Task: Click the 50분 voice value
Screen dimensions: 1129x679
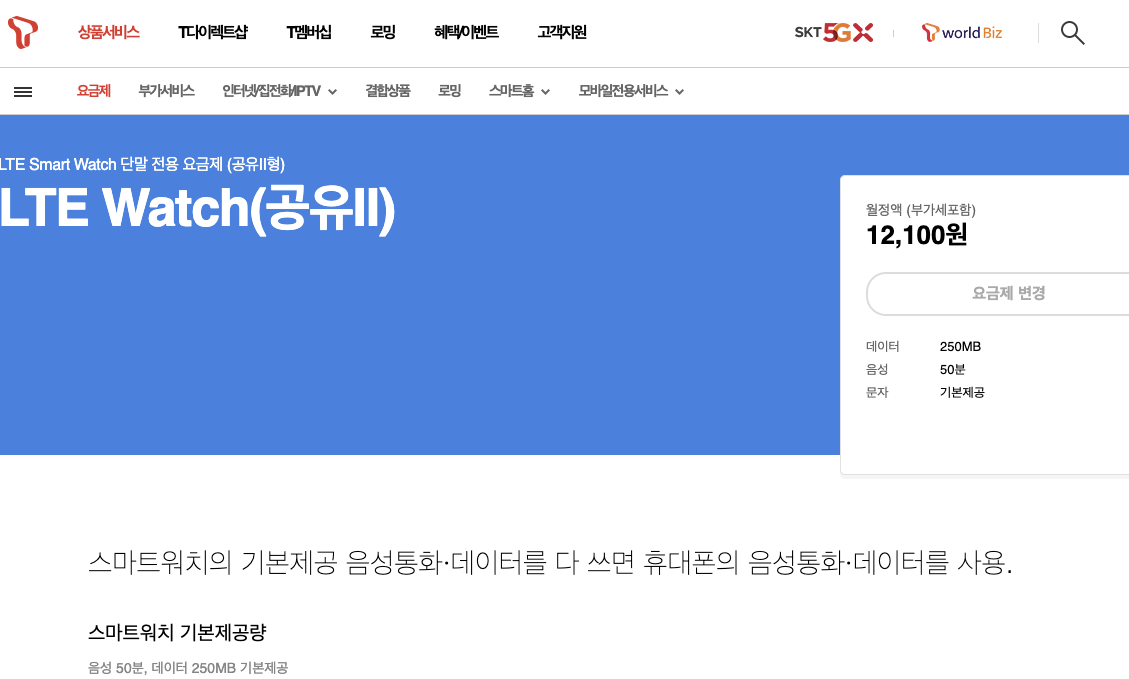Action: (952, 369)
